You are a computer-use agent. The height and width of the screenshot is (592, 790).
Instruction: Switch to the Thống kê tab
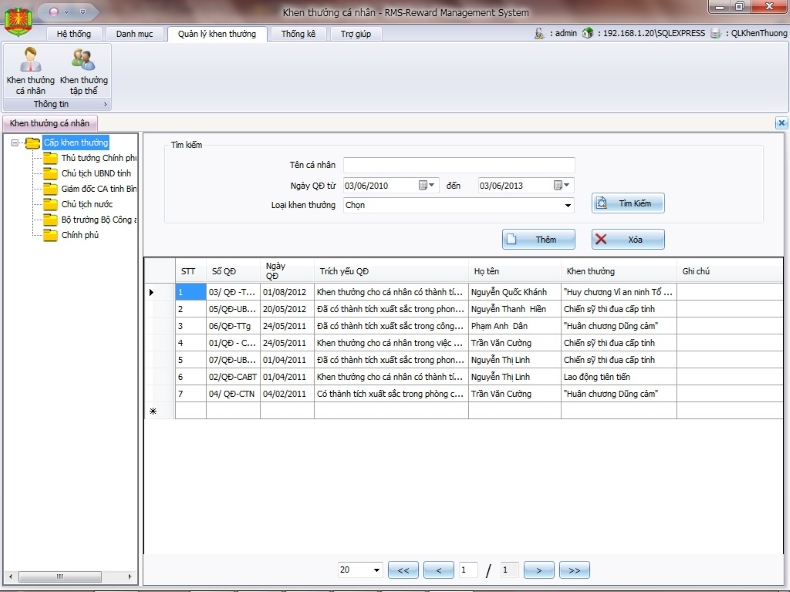[298, 33]
